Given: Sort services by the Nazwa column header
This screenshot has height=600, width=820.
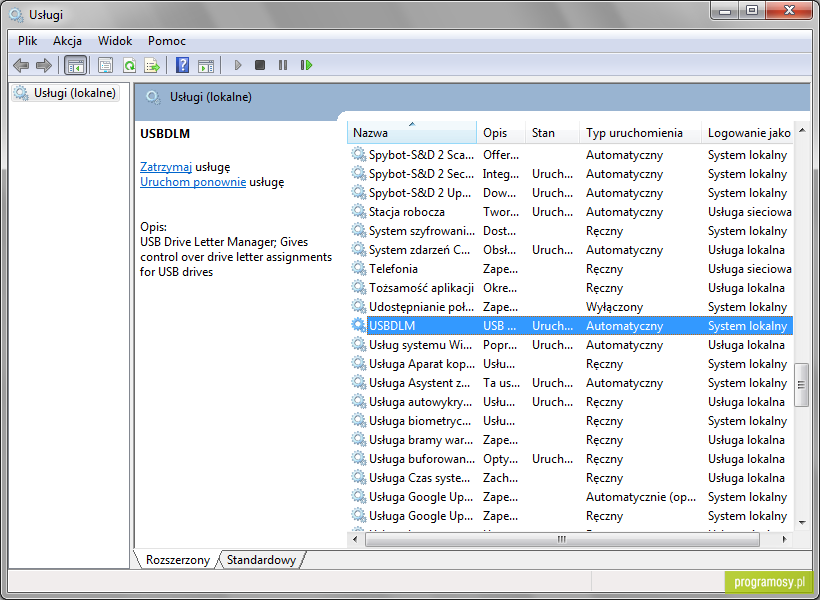Looking at the screenshot, I should [x=412, y=133].
